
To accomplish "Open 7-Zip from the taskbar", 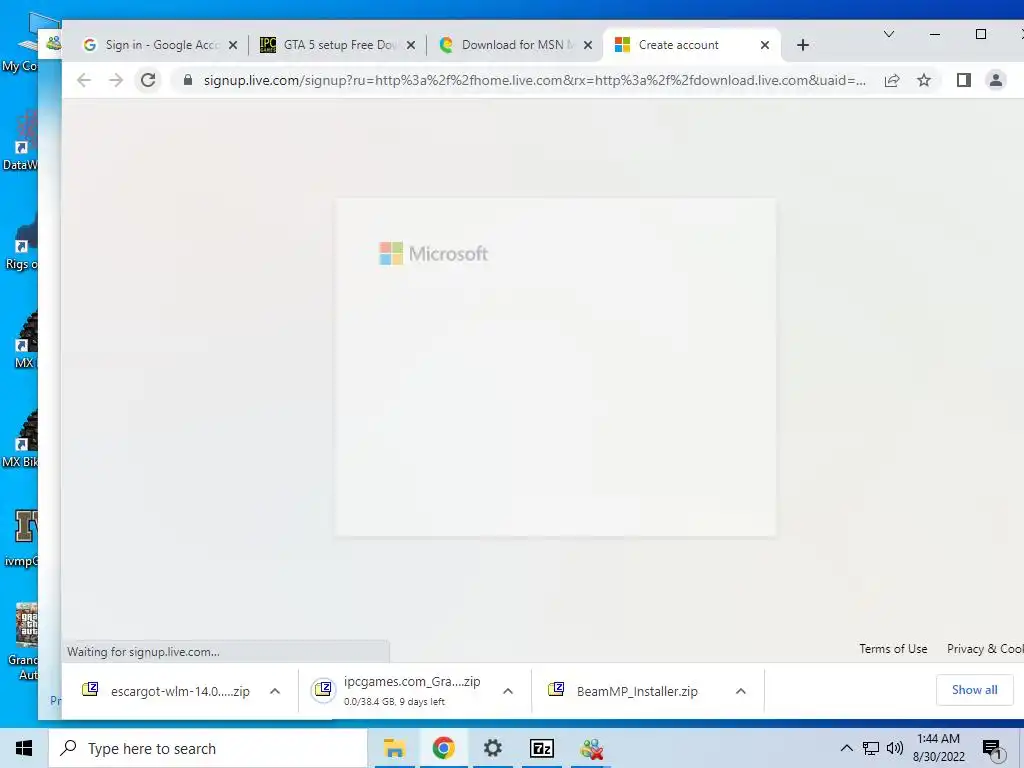I will (541, 748).
